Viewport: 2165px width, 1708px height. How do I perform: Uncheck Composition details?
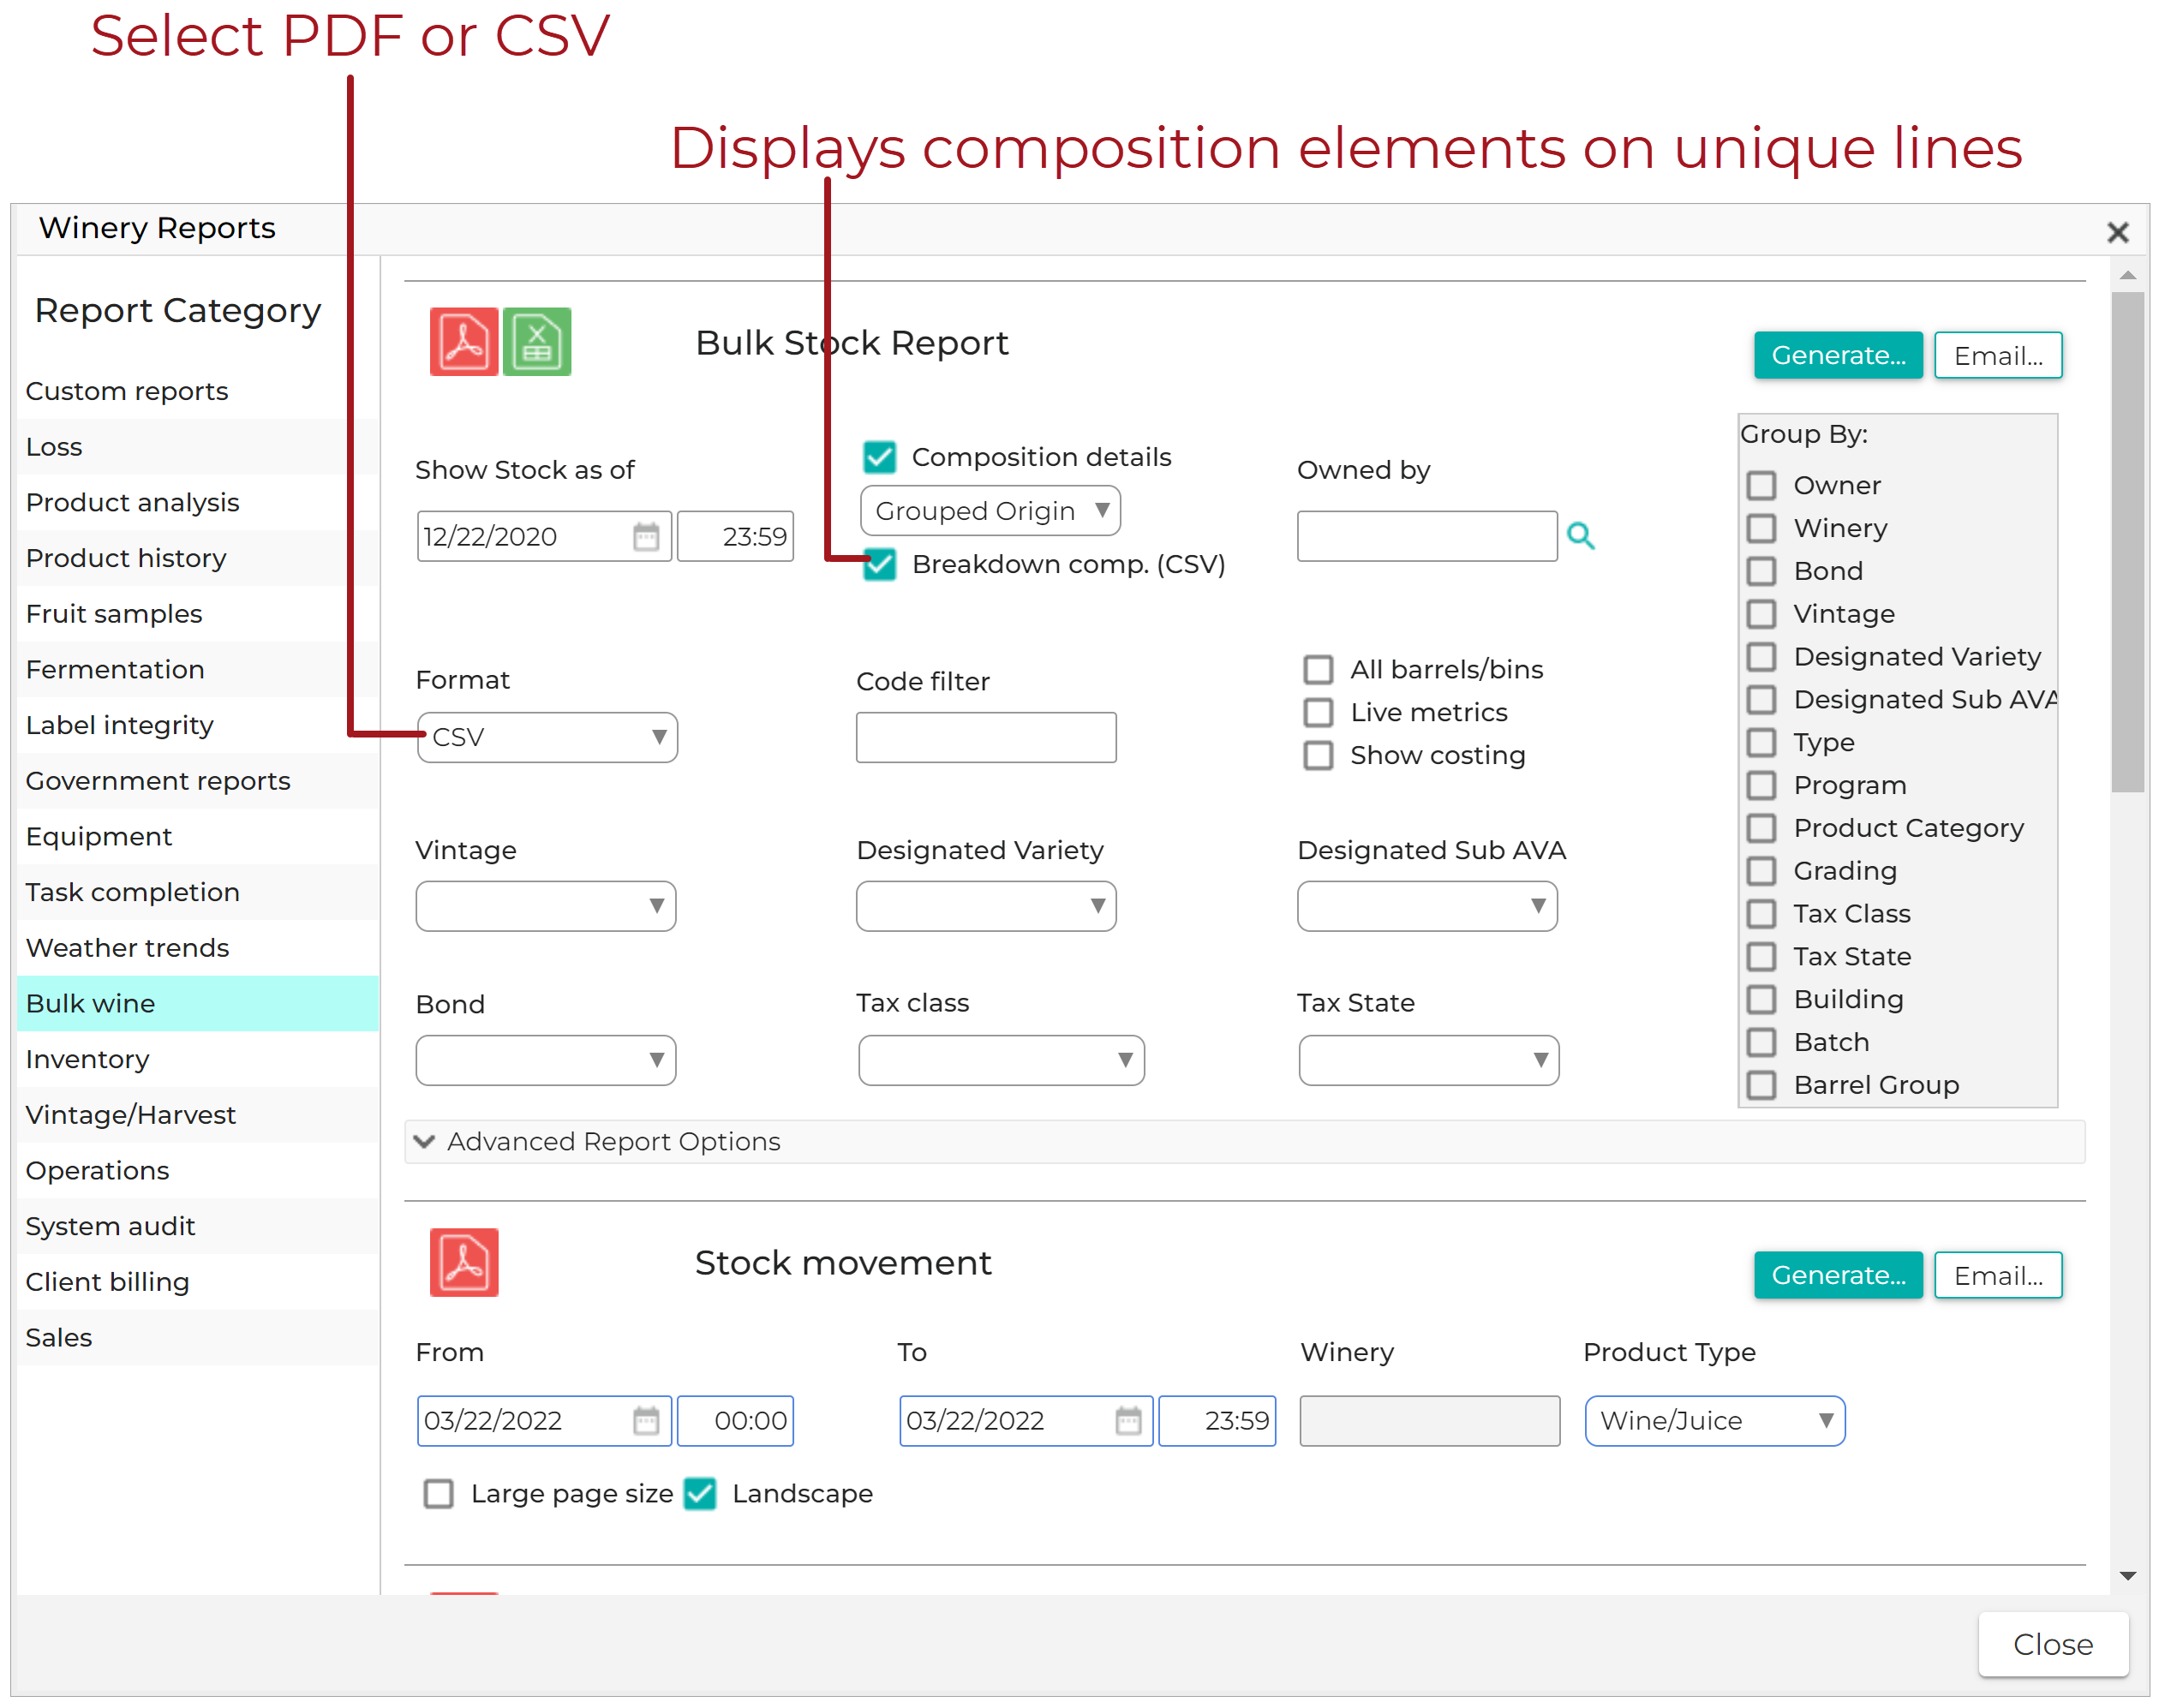click(881, 458)
